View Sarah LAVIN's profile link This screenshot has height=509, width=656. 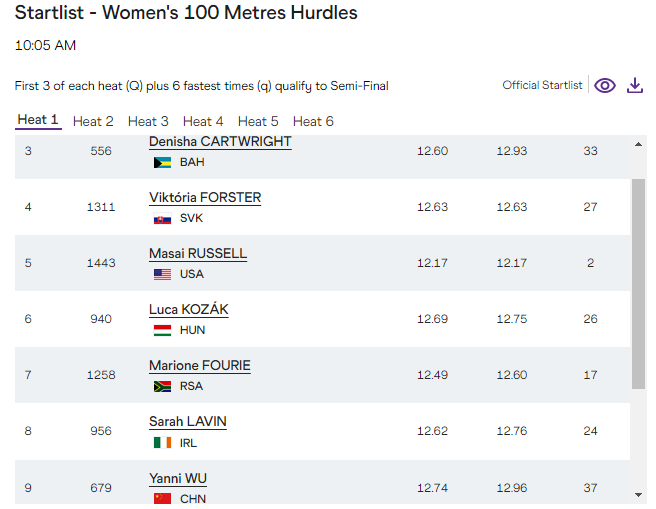pos(188,422)
